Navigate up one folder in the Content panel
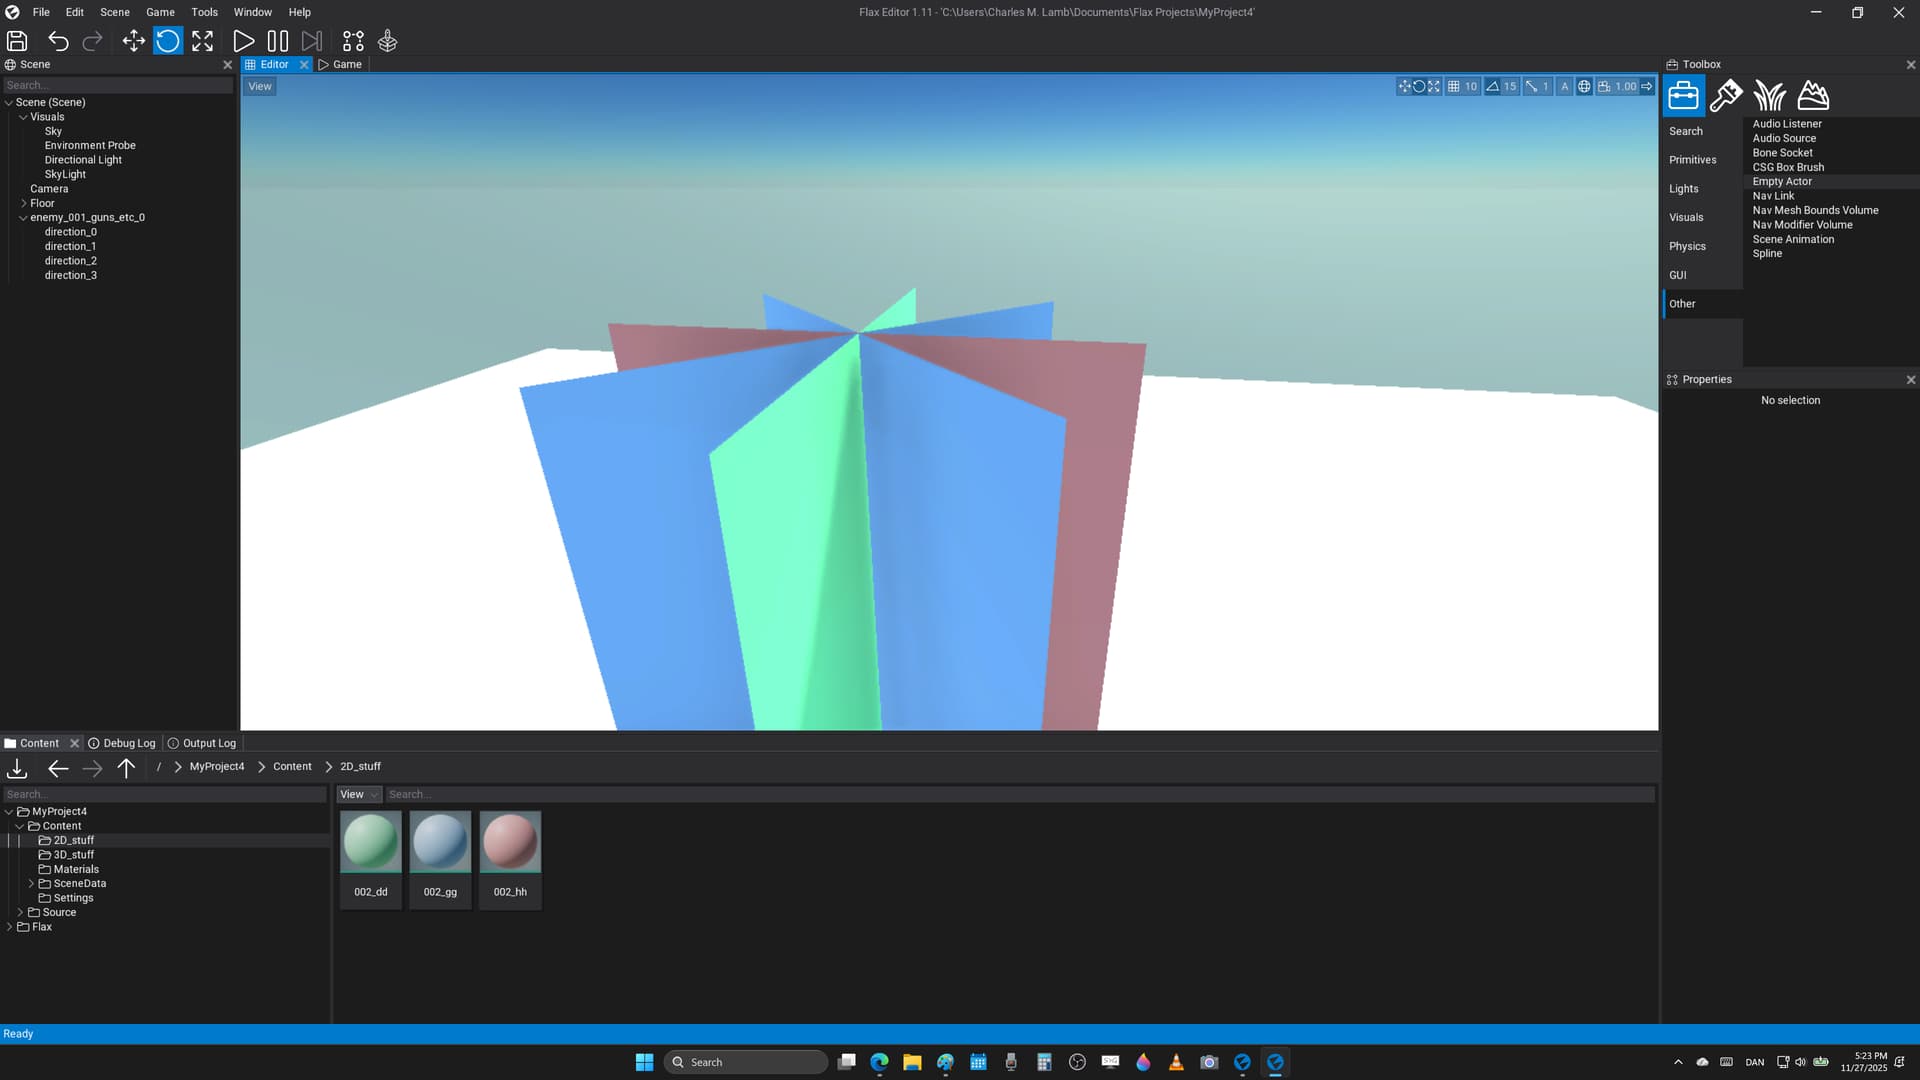The image size is (1920, 1080). tap(126, 768)
